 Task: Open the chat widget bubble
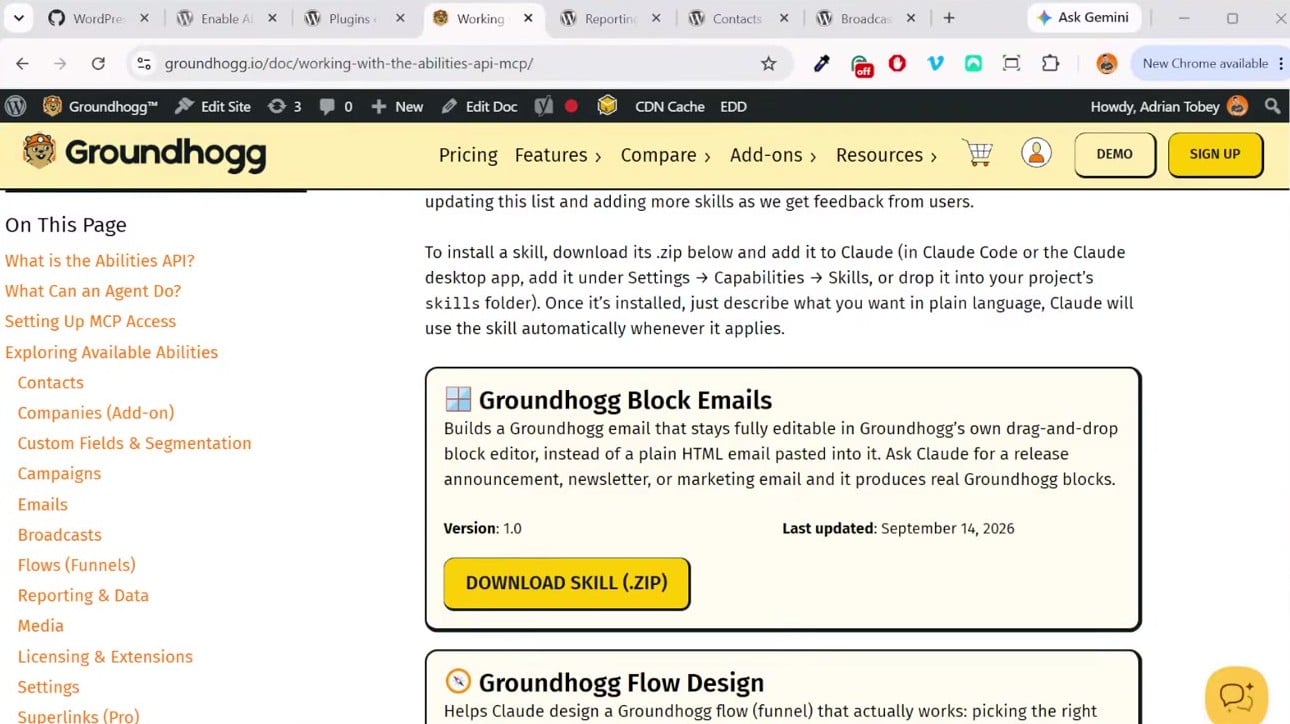(x=1237, y=695)
